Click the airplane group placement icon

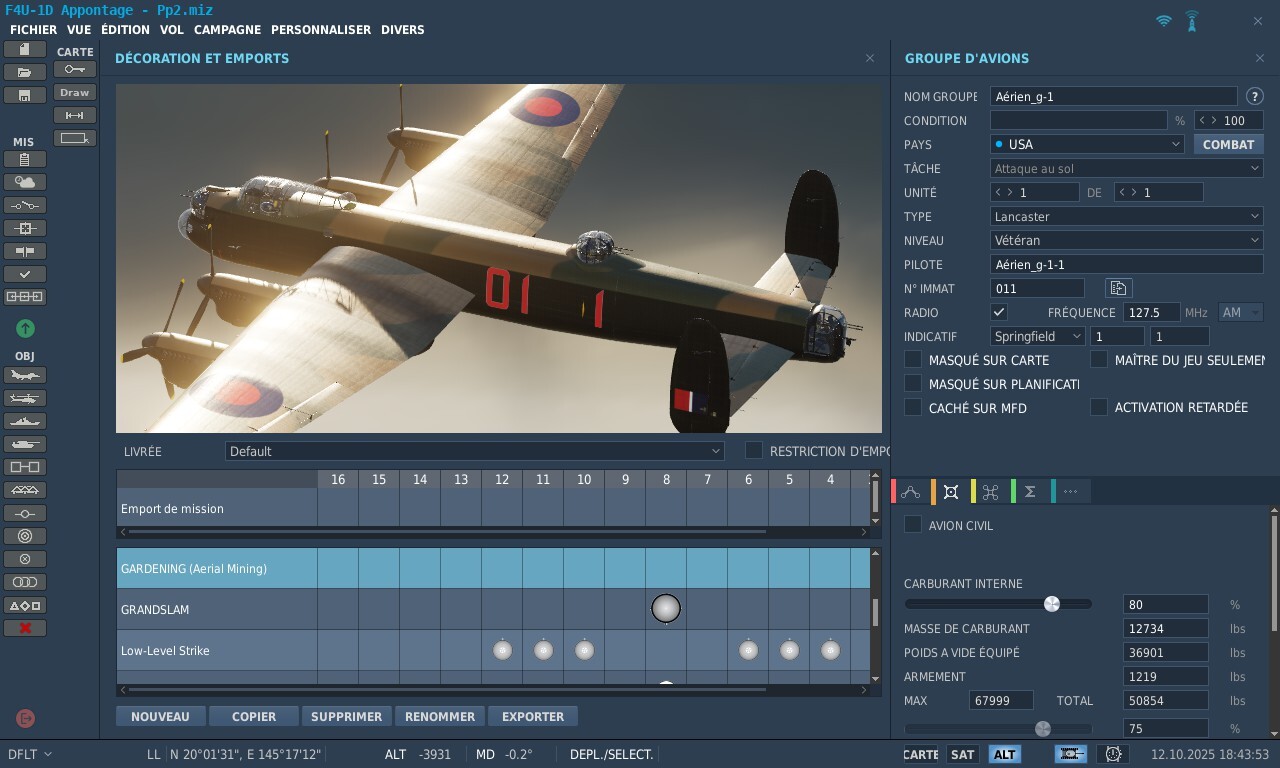pos(25,376)
